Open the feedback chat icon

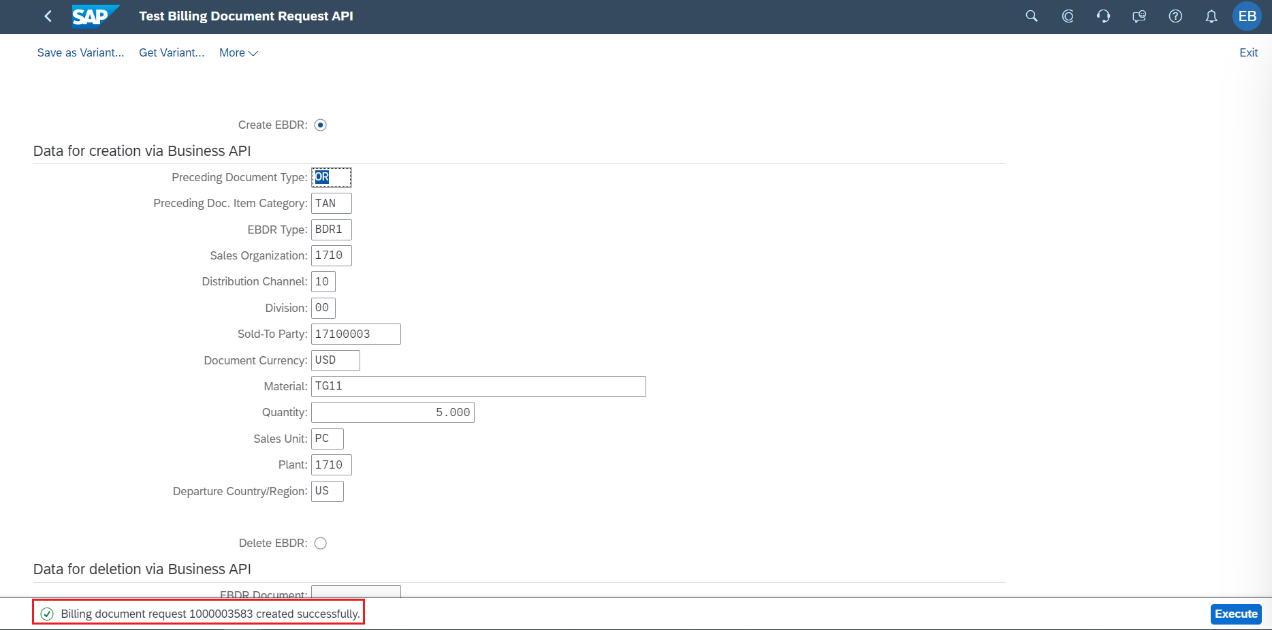1139,17
